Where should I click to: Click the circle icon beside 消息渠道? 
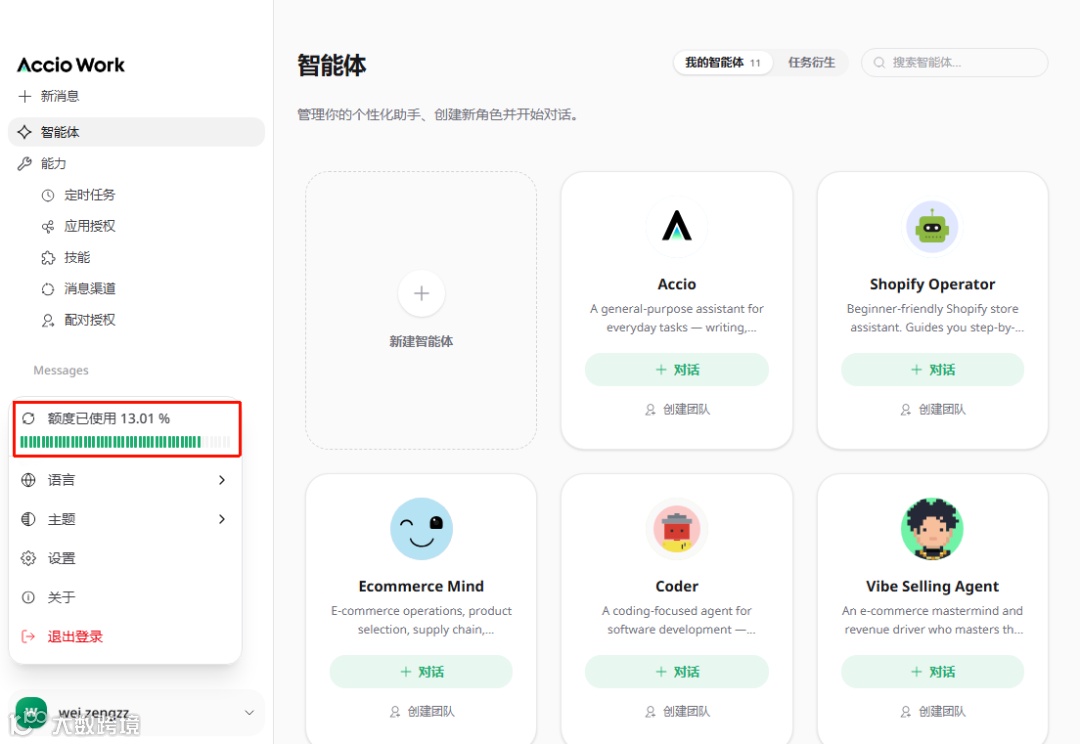[48, 289]
